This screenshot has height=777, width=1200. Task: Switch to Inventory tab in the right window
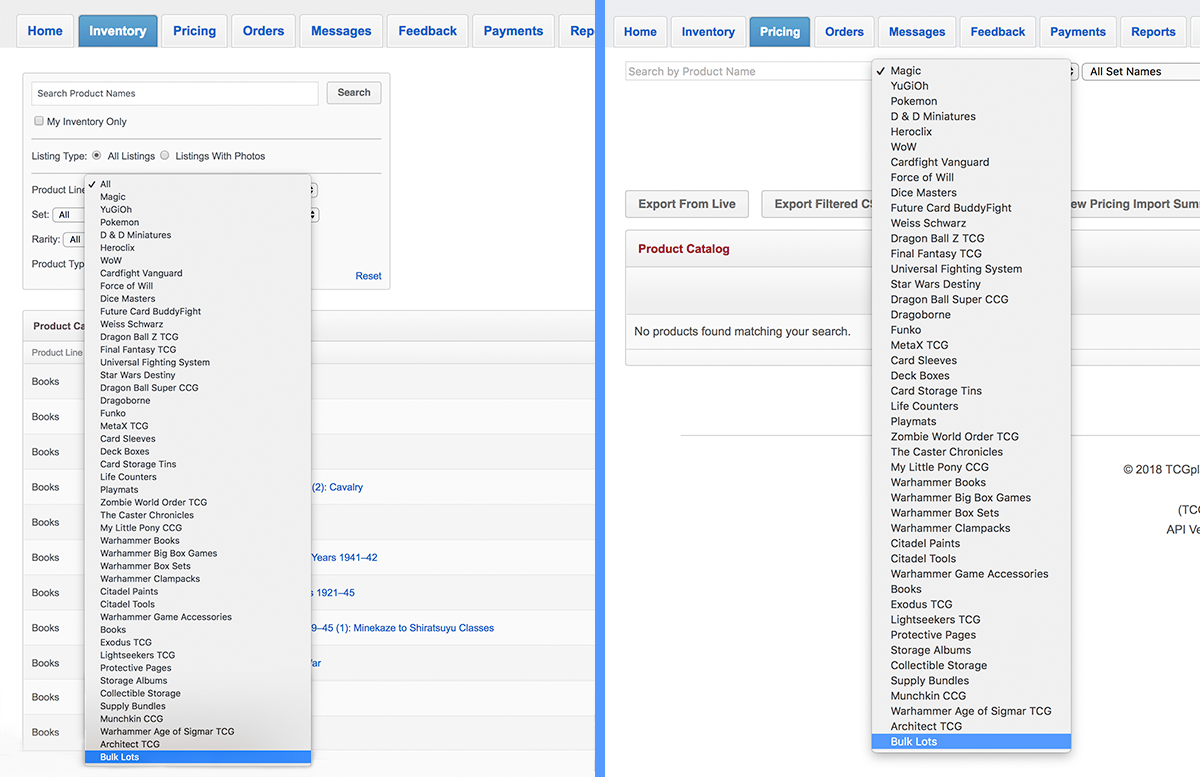coord(708,32)
